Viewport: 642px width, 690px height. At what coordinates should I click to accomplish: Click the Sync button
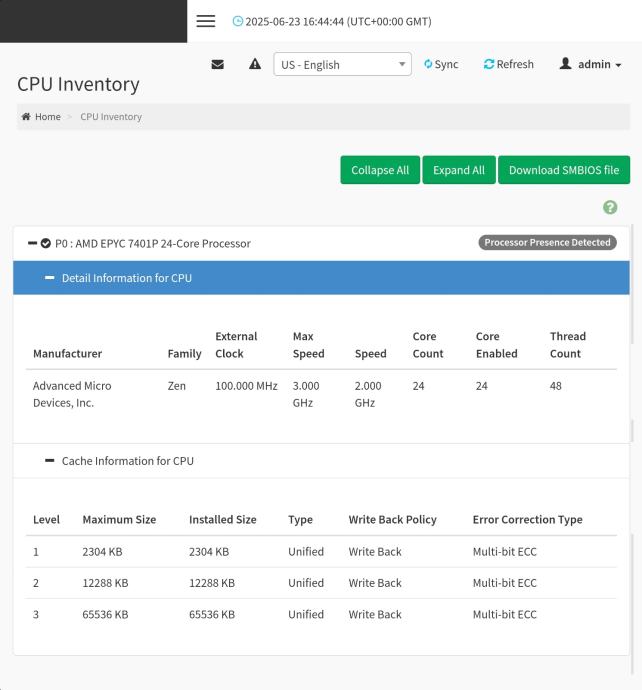pyautogui.click(x=441, y=65)
